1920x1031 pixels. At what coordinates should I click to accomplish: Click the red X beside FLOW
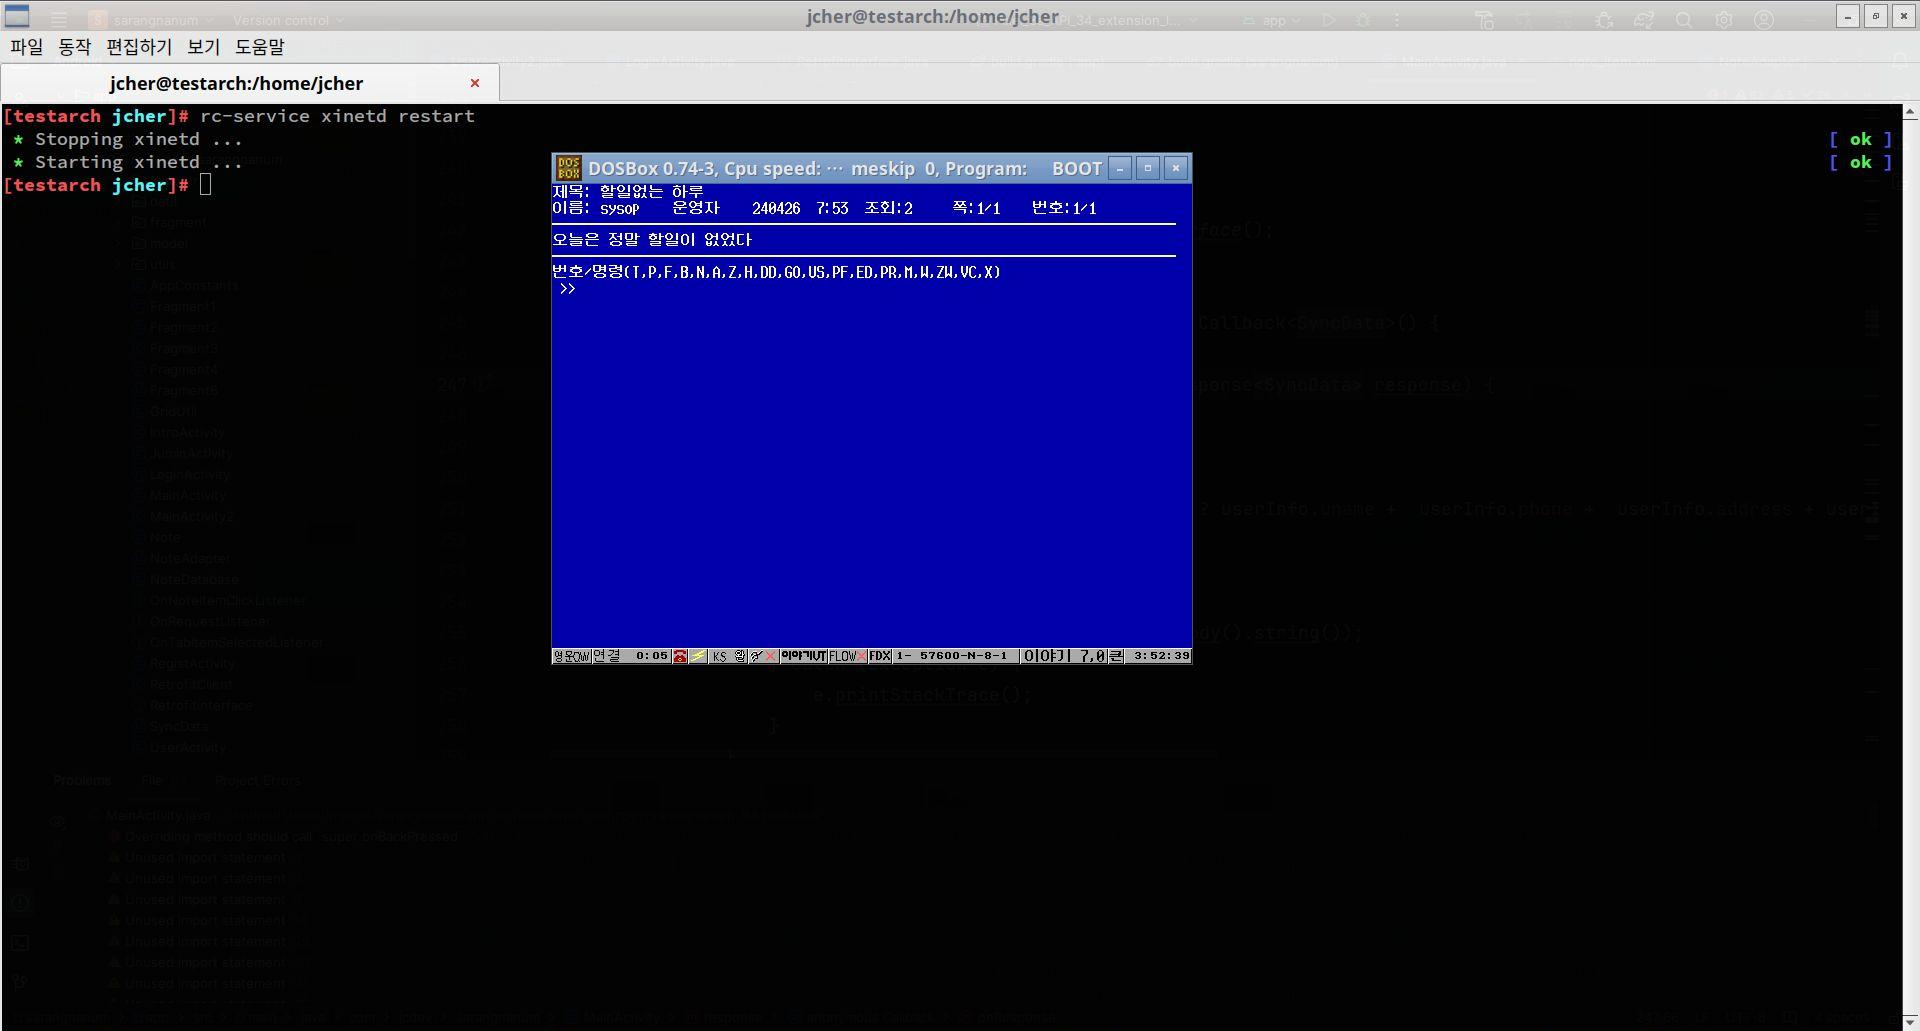(x=862, y=656)
